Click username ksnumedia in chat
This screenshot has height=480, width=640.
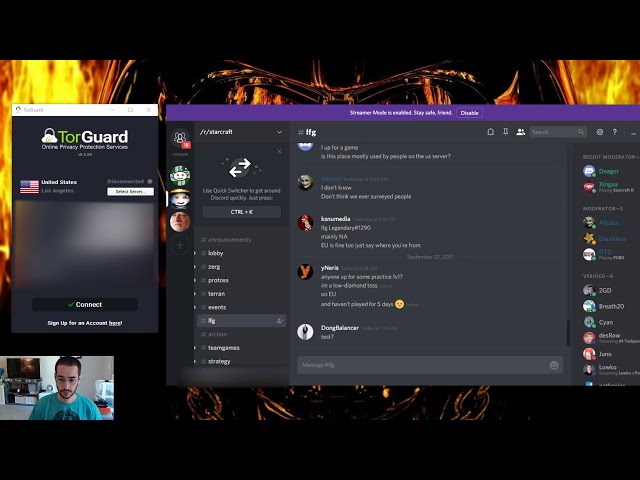[336, 219]
